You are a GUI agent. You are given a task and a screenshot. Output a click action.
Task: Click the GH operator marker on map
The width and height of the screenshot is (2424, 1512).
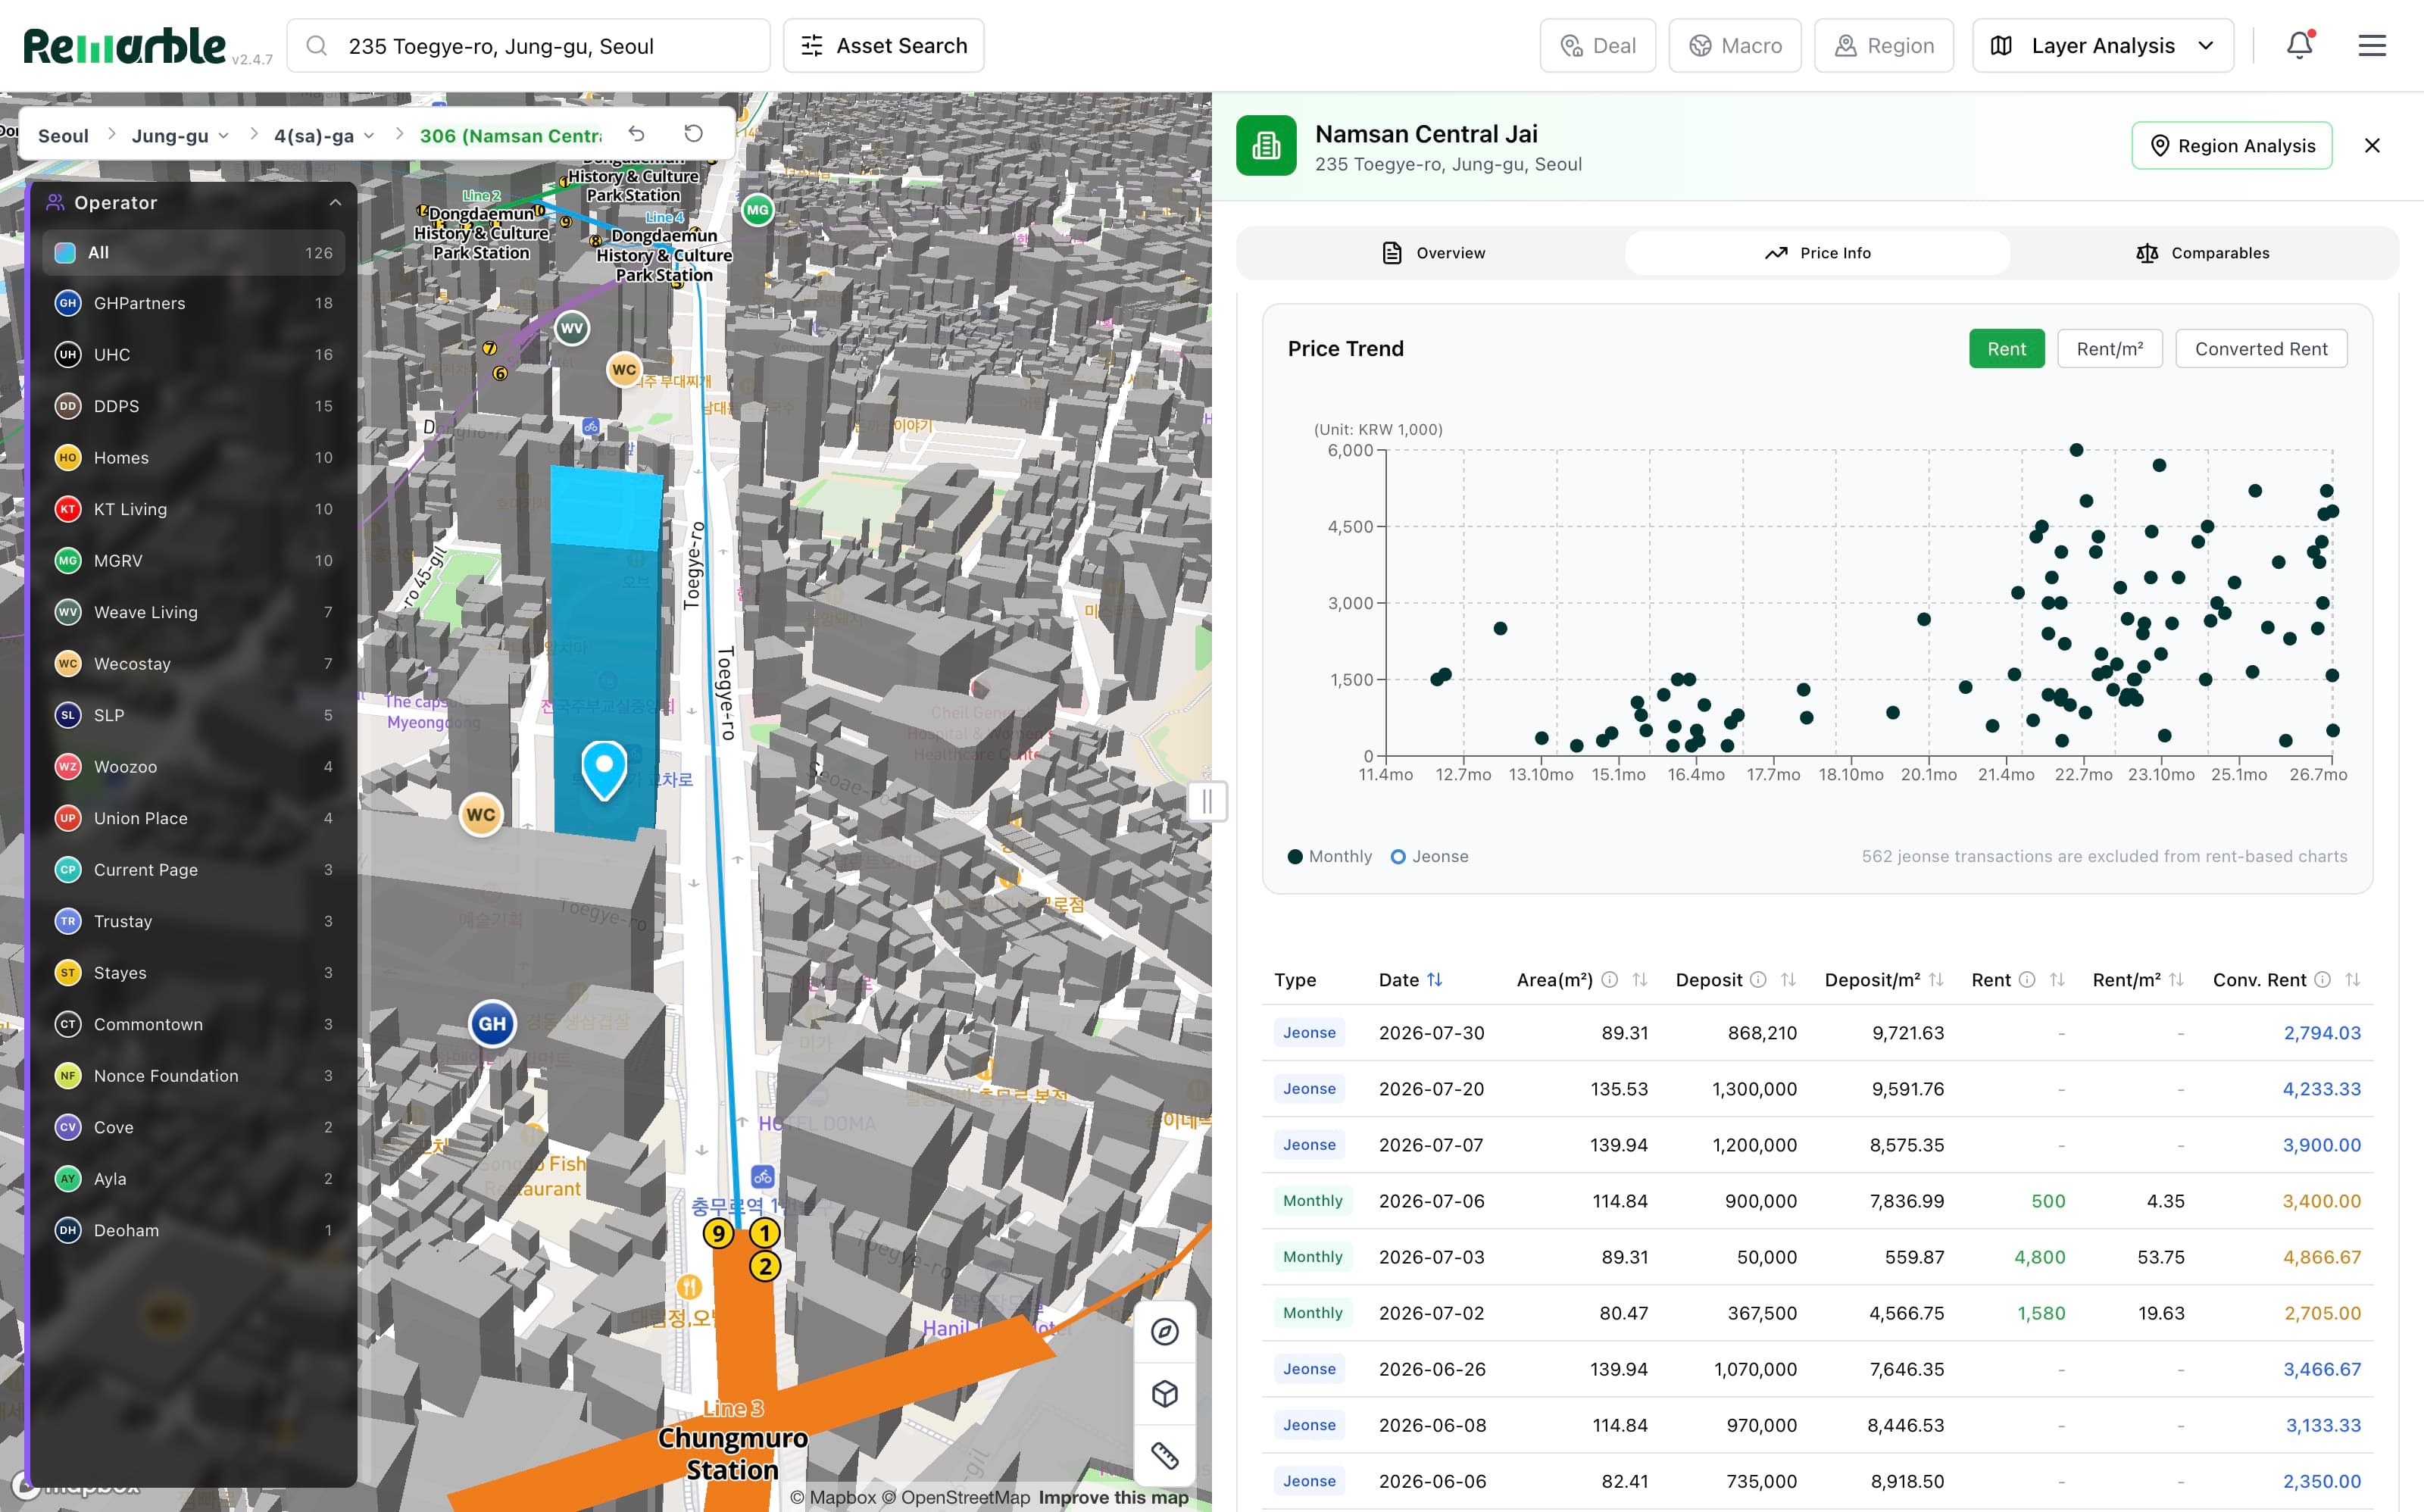click(492, 1023)
